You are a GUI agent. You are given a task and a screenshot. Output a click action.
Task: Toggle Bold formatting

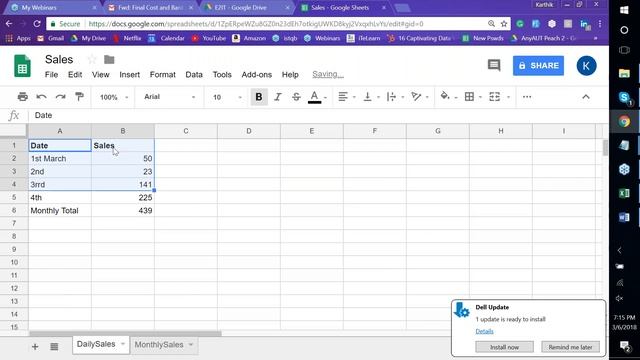click(258, 97)
